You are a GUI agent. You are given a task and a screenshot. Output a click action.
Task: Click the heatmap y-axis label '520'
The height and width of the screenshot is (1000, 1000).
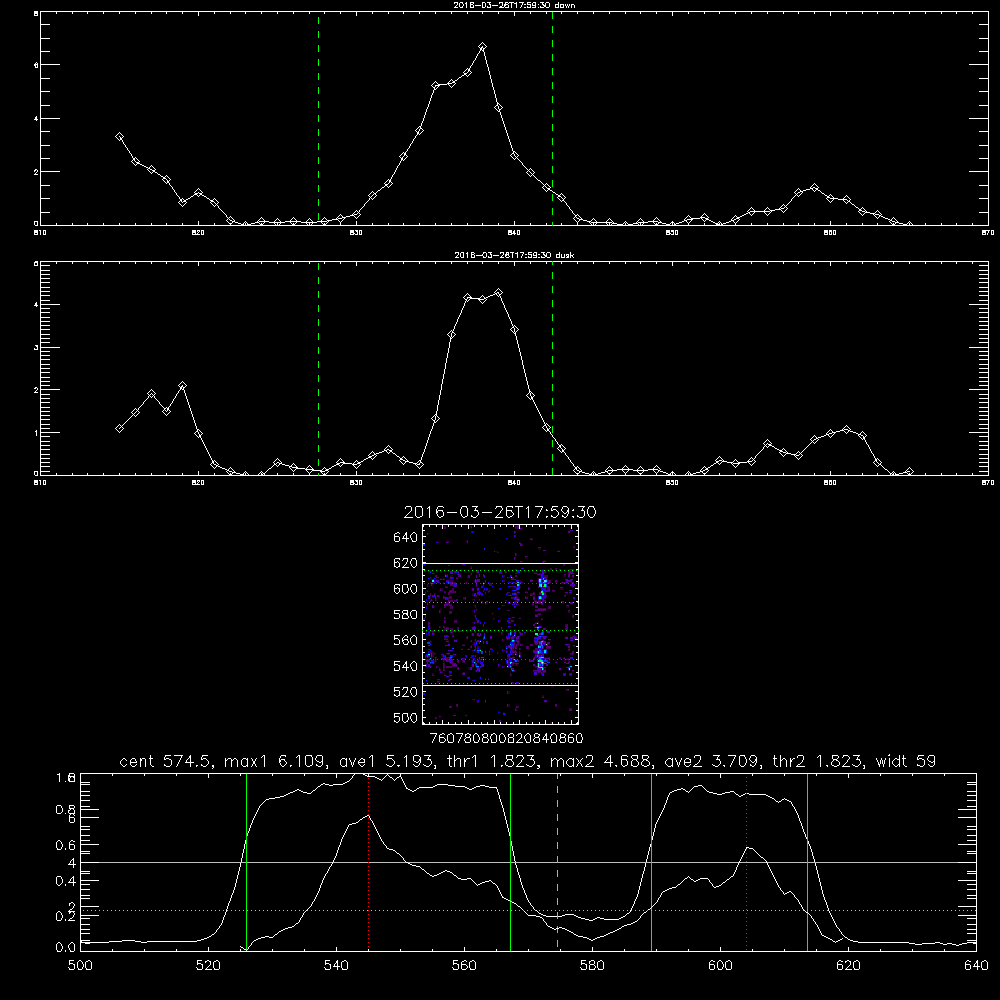point(406,692)
